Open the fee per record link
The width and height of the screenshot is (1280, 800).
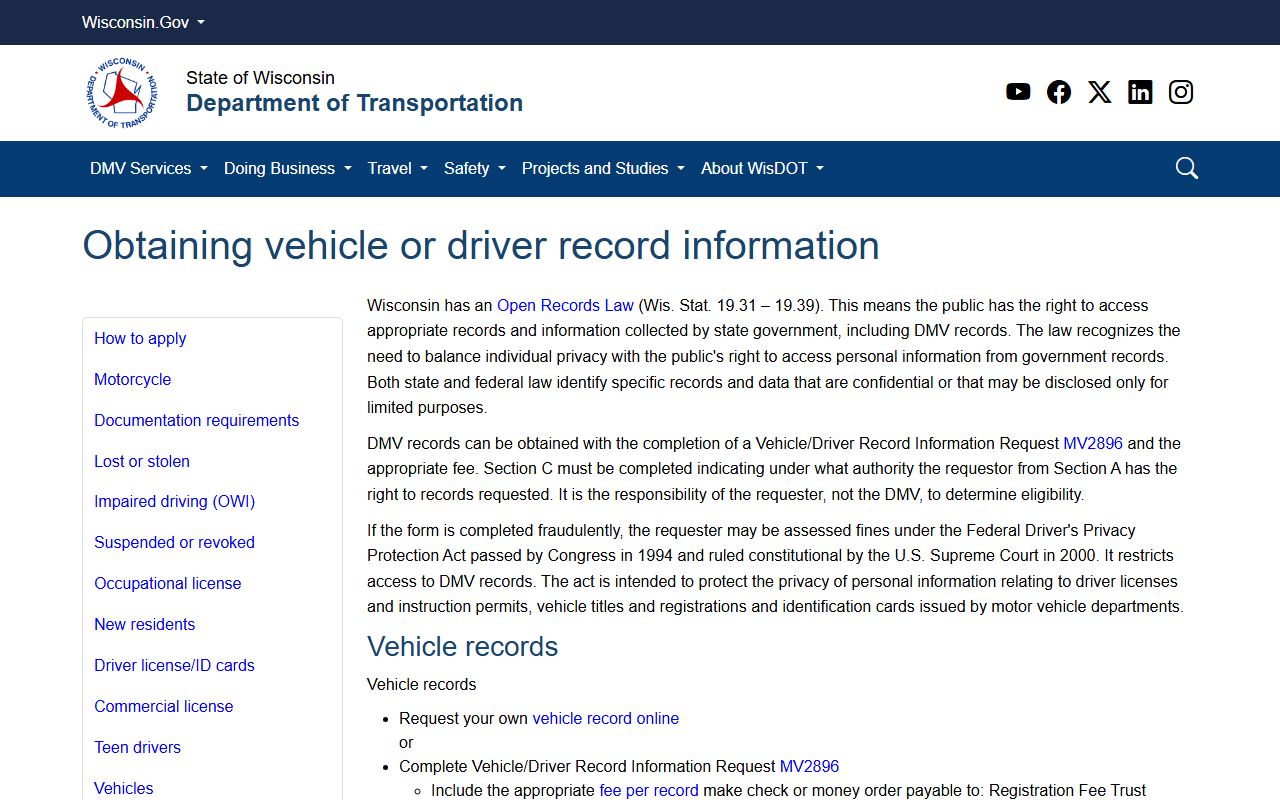649,790
